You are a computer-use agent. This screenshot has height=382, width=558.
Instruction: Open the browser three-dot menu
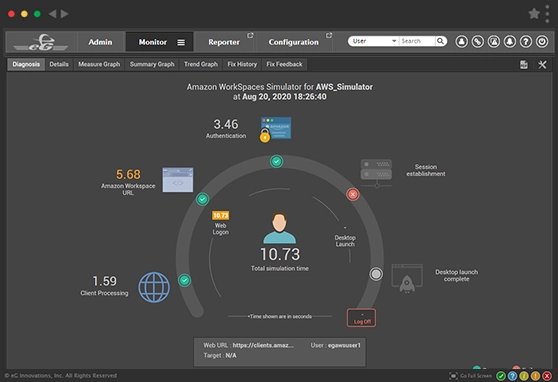[547, 14]
